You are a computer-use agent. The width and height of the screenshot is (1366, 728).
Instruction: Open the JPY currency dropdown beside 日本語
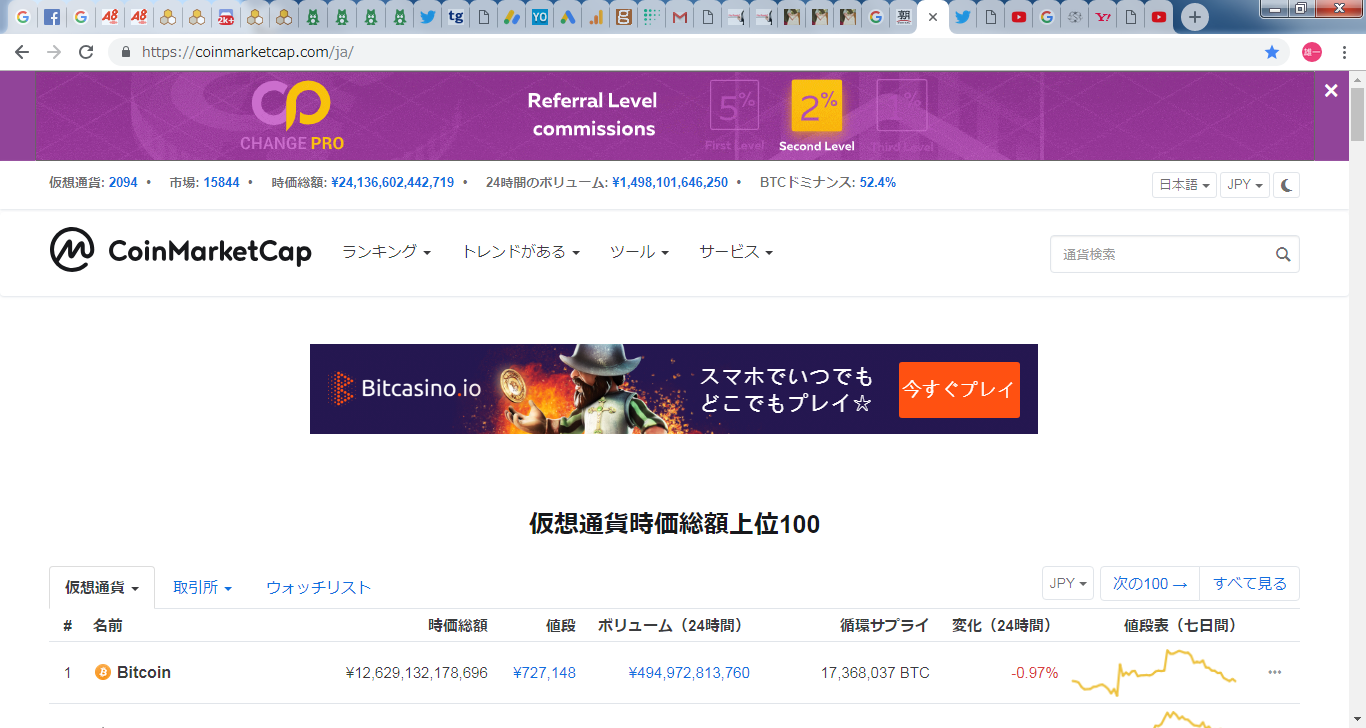click(1245, 185)
